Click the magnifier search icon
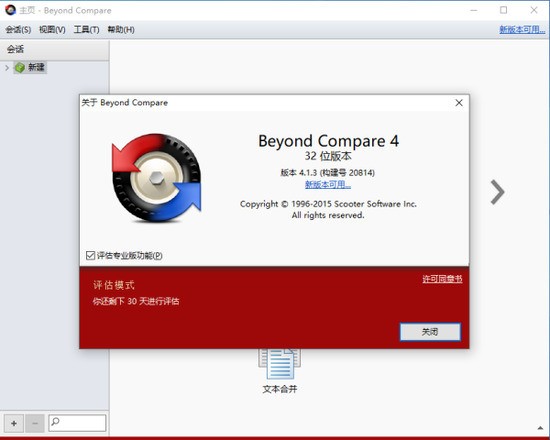Screen dimensions: 550x440 tap(55, 421)
